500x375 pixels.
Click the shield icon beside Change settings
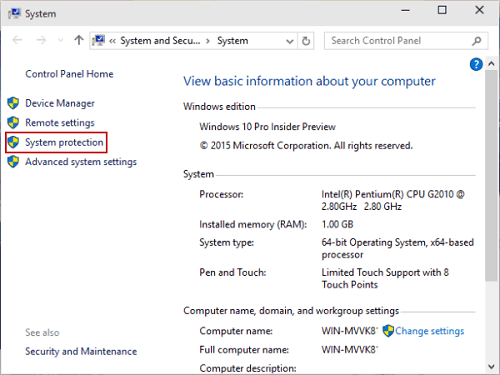pyautogui.click(x=388, y=331)
